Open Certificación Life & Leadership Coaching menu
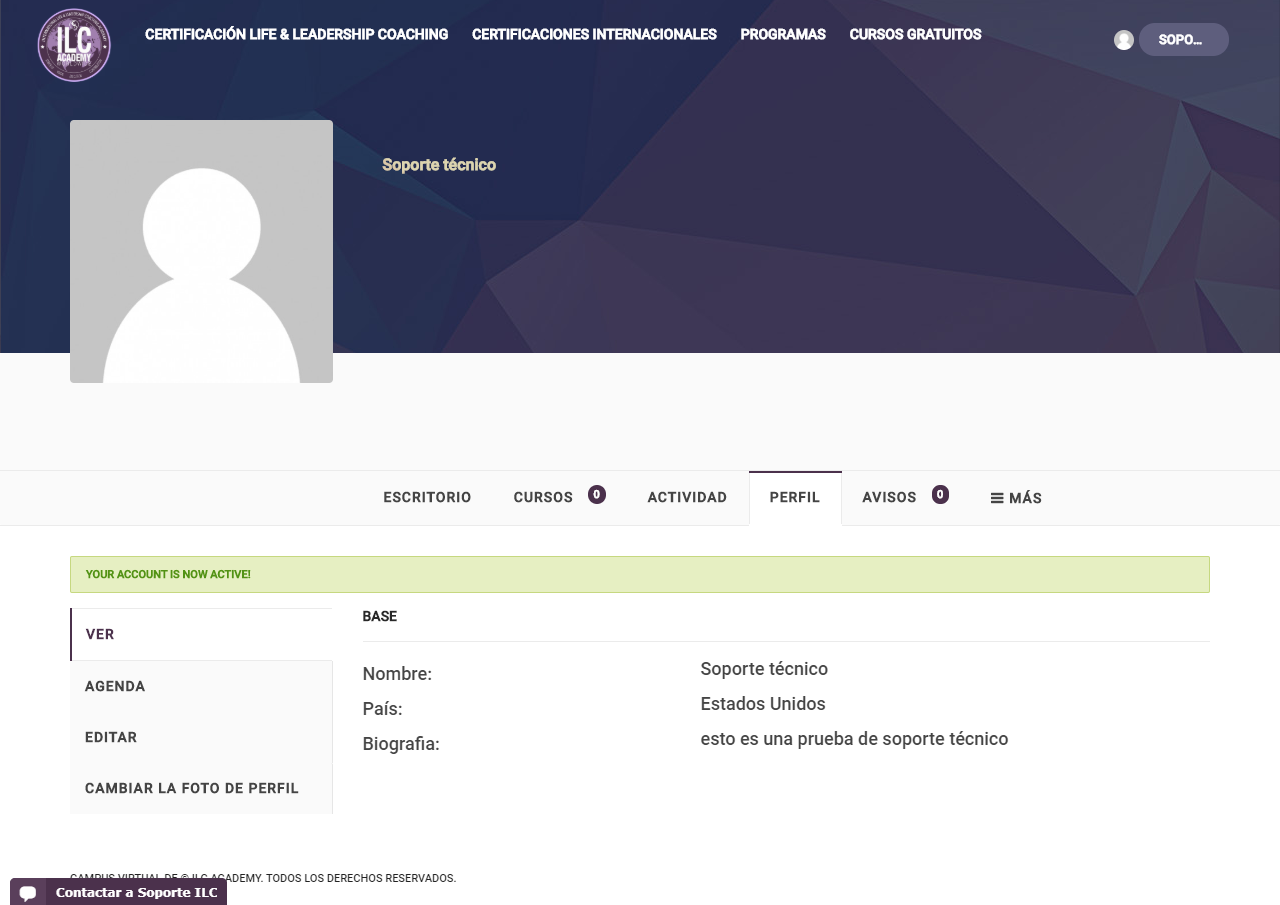 (296, 35)
